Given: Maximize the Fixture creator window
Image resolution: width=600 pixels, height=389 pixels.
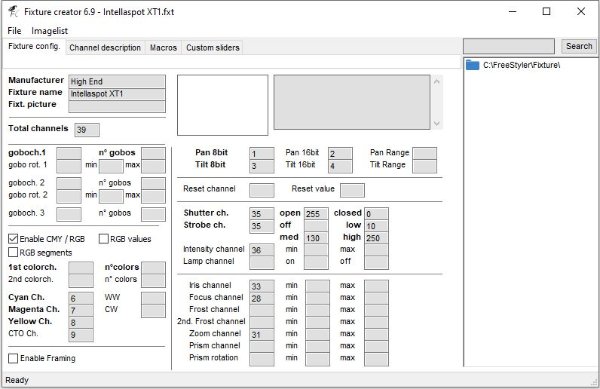Looking at the screenshot, I should pos(546,11).
